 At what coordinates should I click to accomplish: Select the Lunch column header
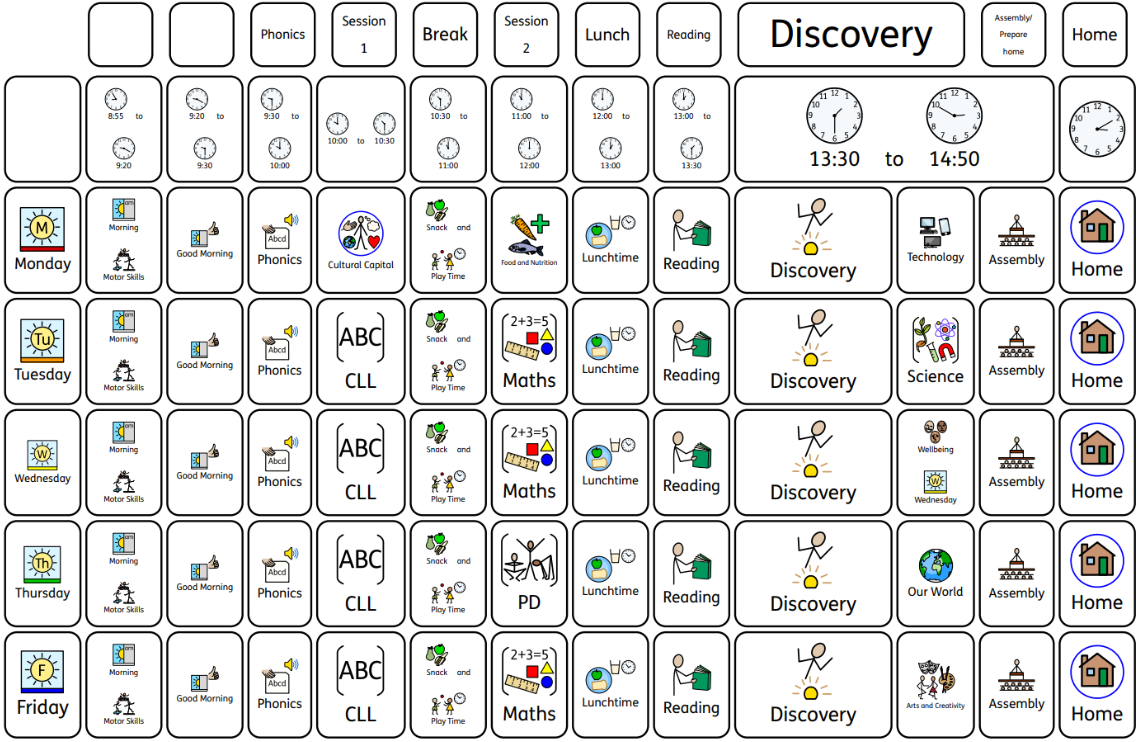tap(607, 35)
